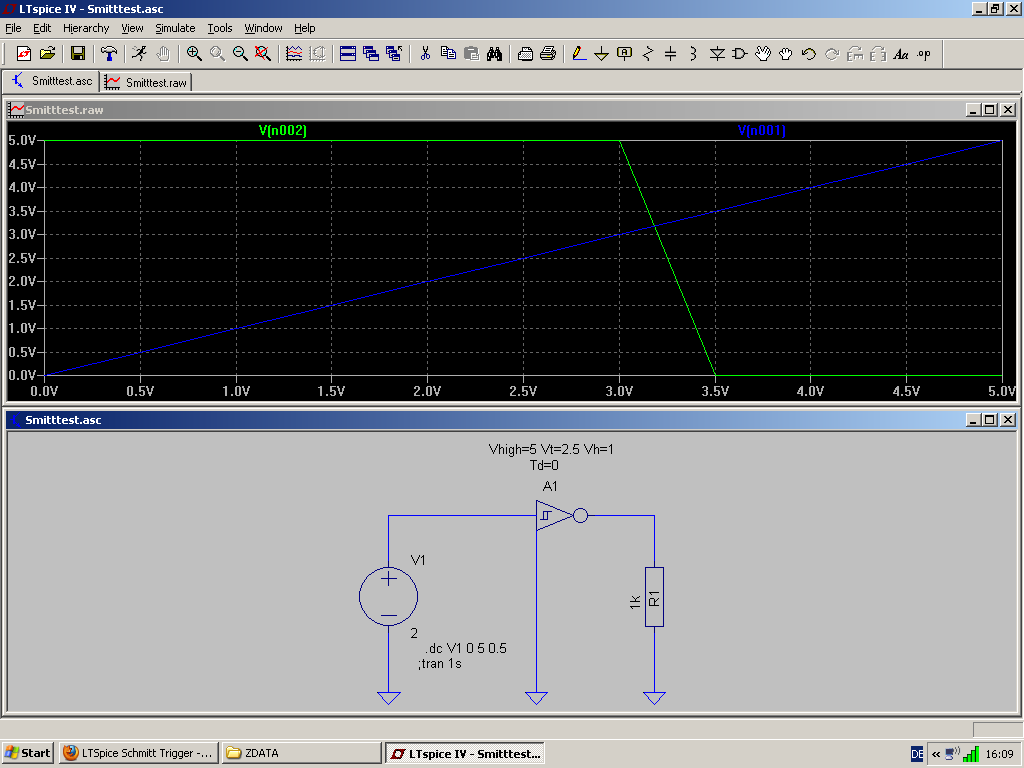Choose the Diode component tool

point(716,54)
